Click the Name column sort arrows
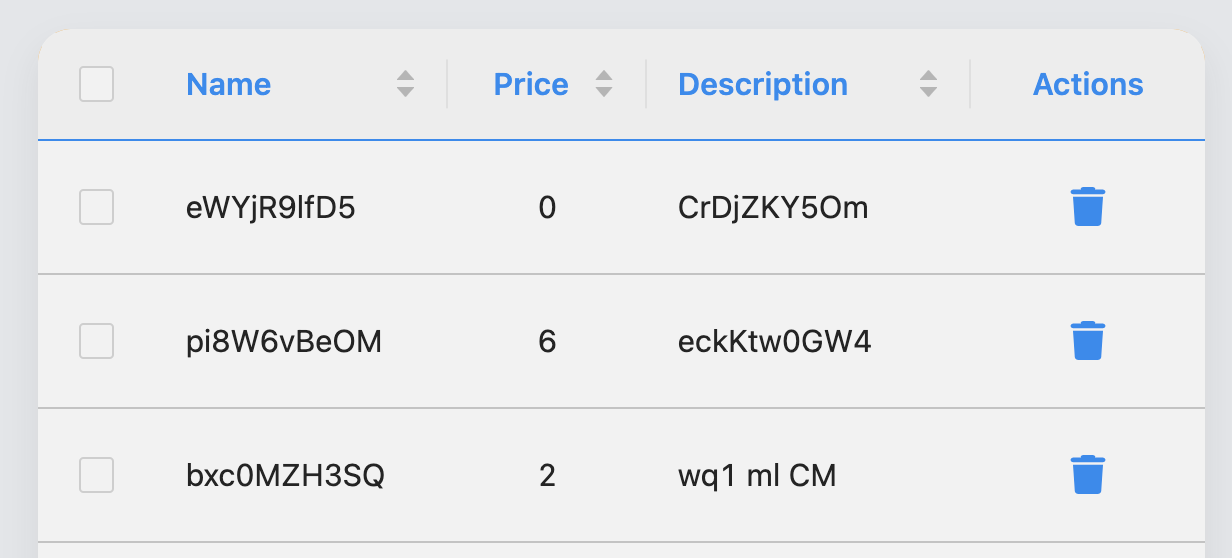 (405, 84)
